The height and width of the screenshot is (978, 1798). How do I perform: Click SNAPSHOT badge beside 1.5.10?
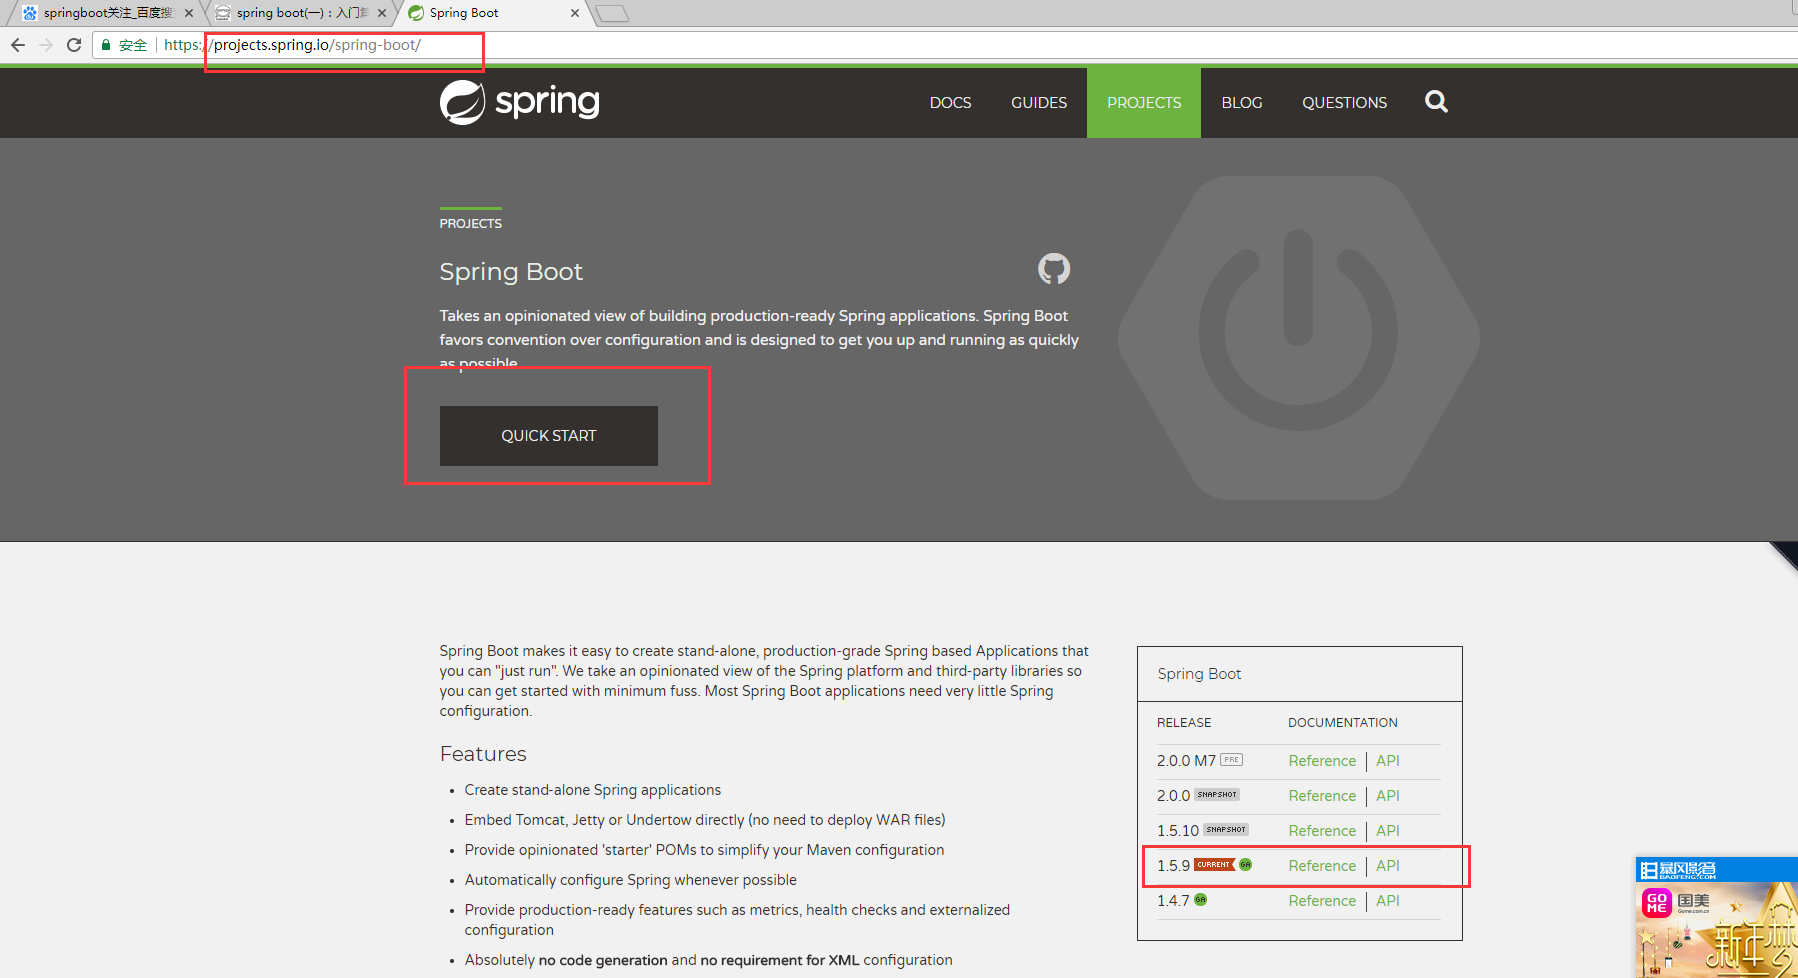tap(1226, 830)
